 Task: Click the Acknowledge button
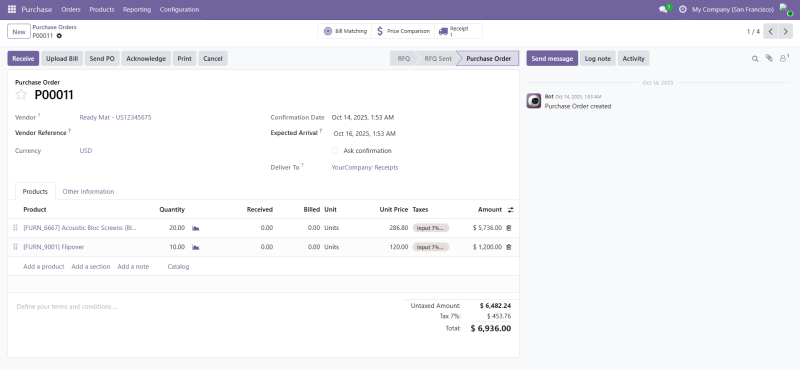click(x=146, y=59)
